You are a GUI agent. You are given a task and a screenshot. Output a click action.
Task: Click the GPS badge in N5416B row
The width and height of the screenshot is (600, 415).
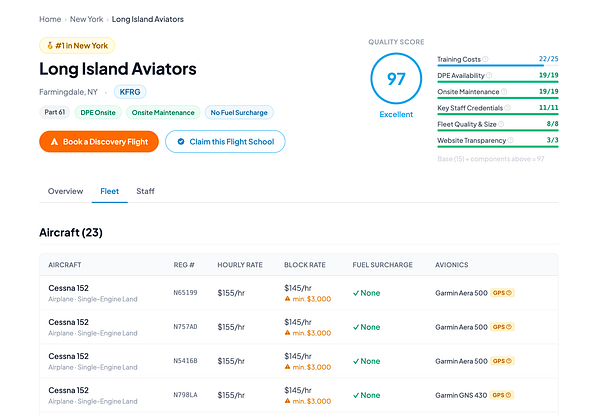tap(502, 361)
